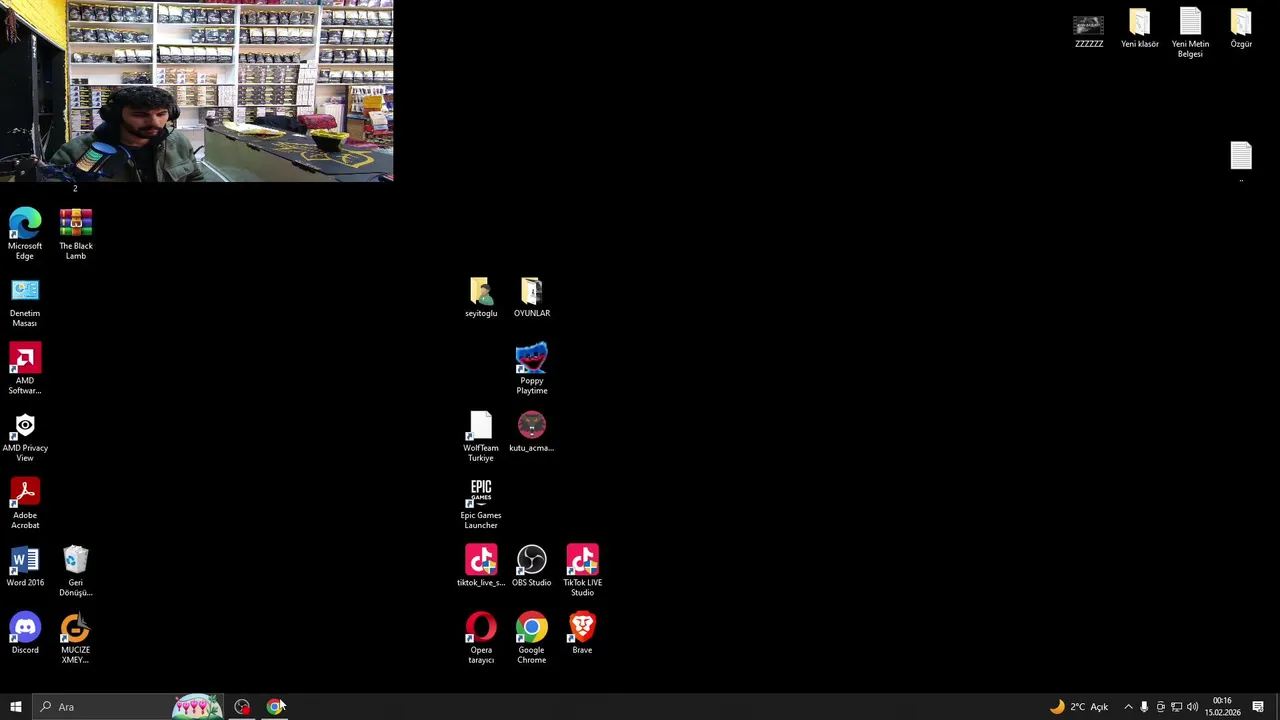
Task: Open the Meet Now camera tray icon
Action: point(1160,707)
